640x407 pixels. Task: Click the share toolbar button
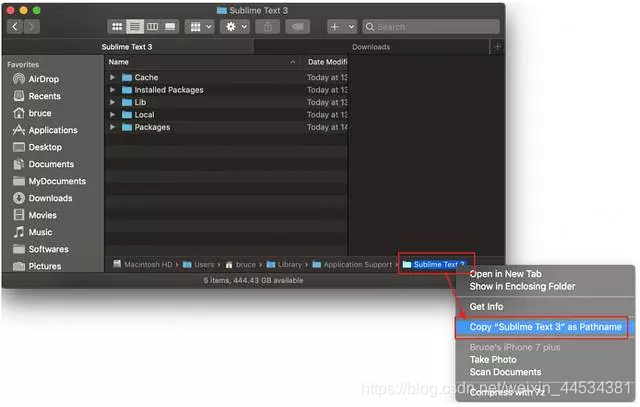(x=267, y=27)
